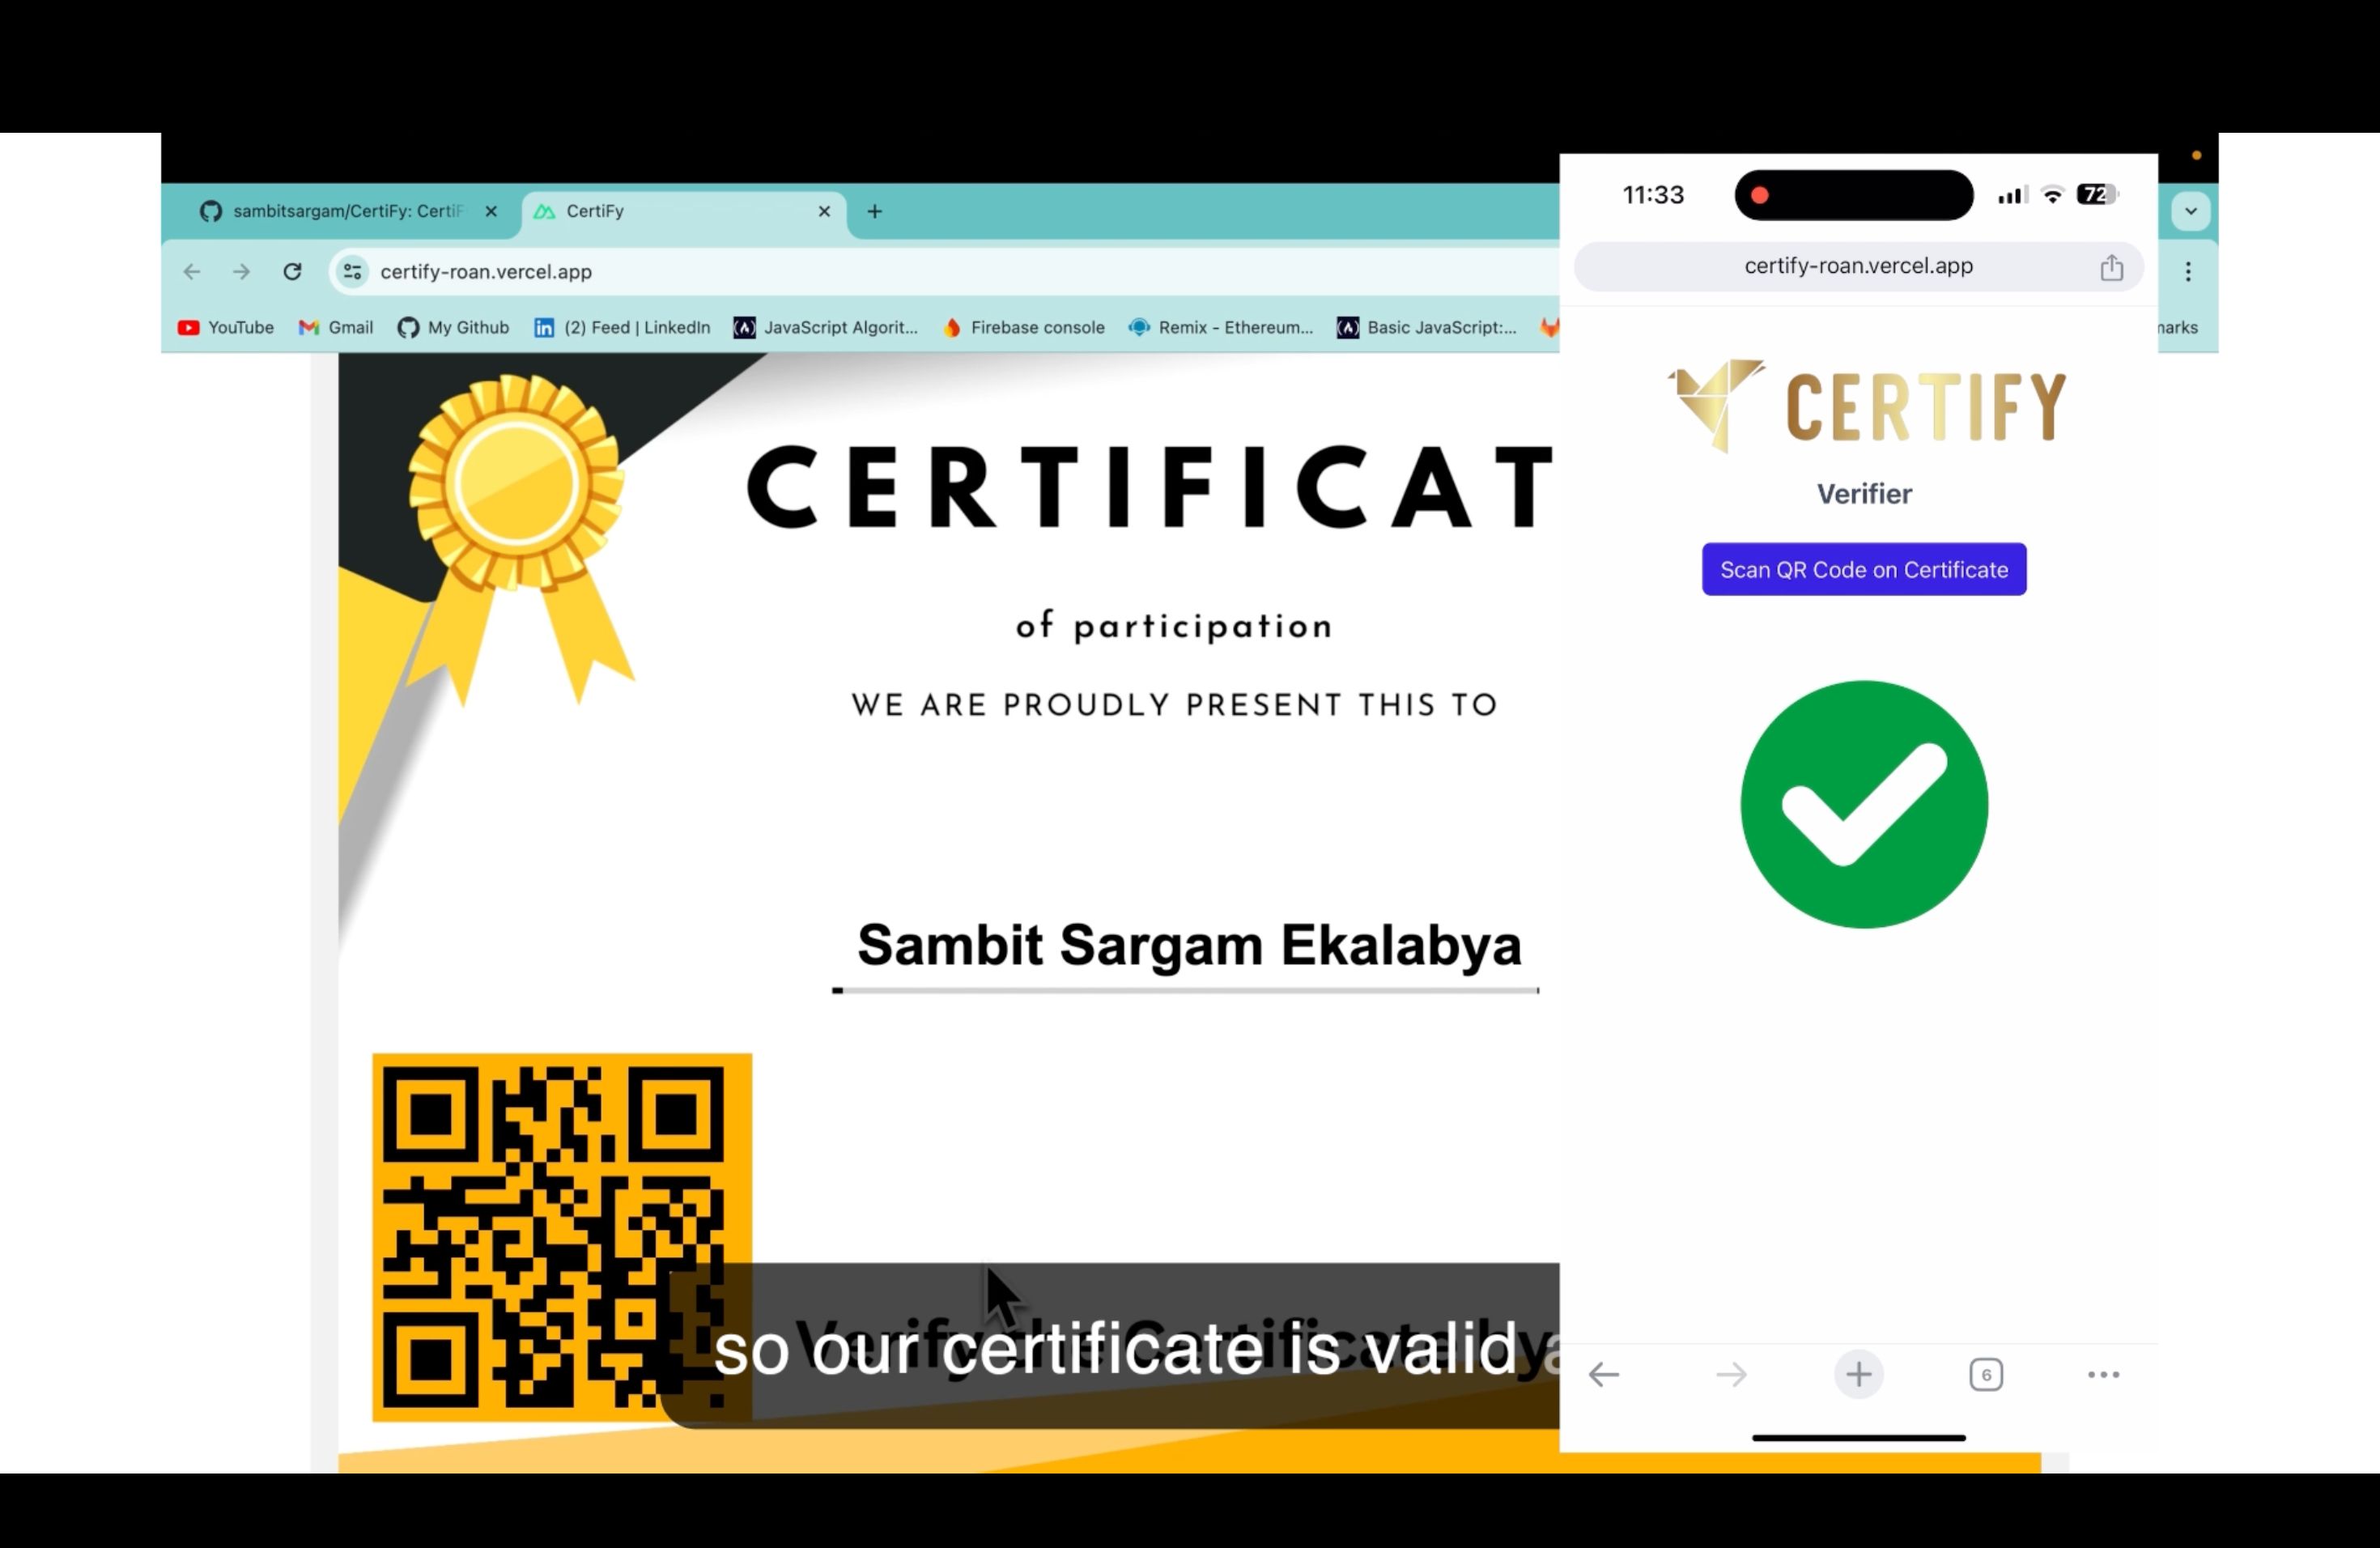The width and height of the screenshot is (2380, 1548).
Task: Click the green checkmark verification icon
Action: 1865,803
